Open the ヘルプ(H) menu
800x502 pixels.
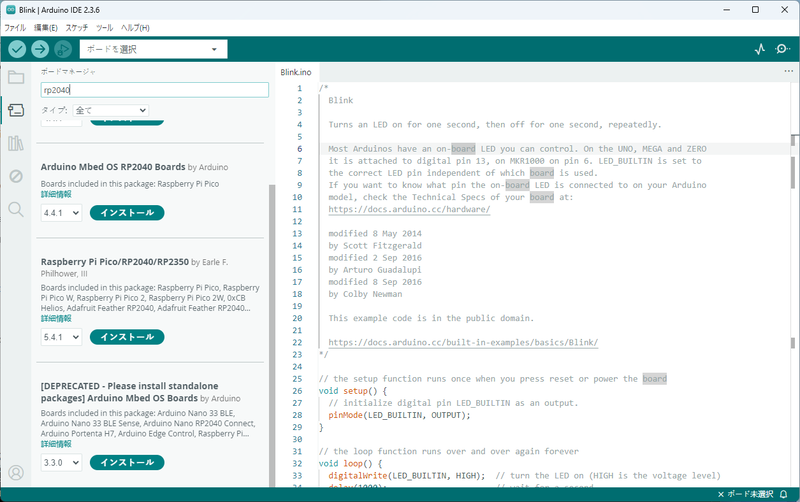click(135, 28)
